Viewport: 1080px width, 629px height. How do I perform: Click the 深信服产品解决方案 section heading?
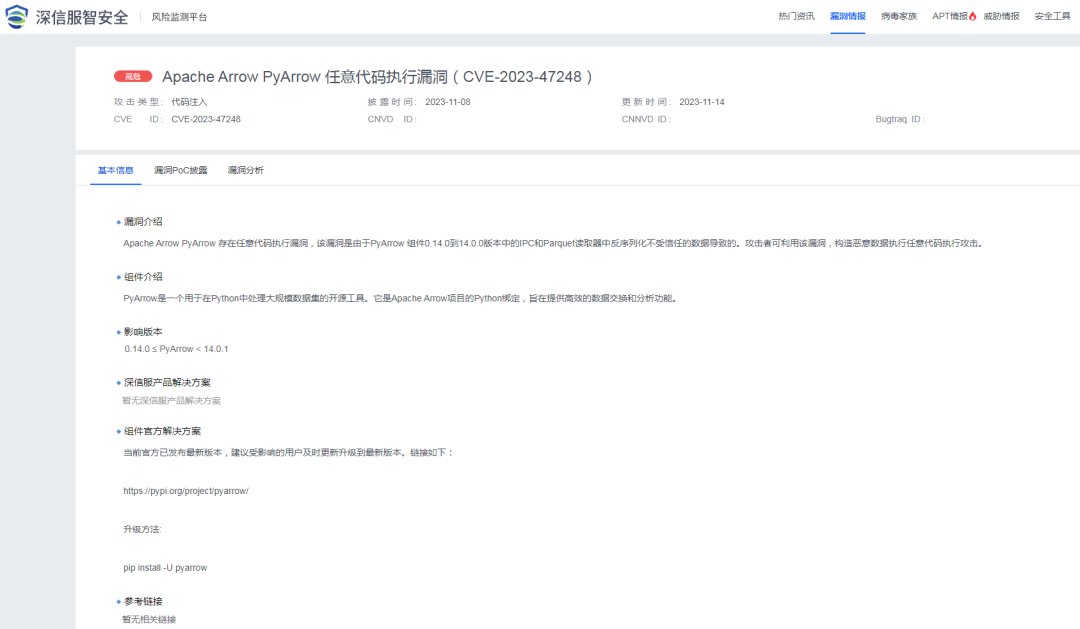click(167, 382)
